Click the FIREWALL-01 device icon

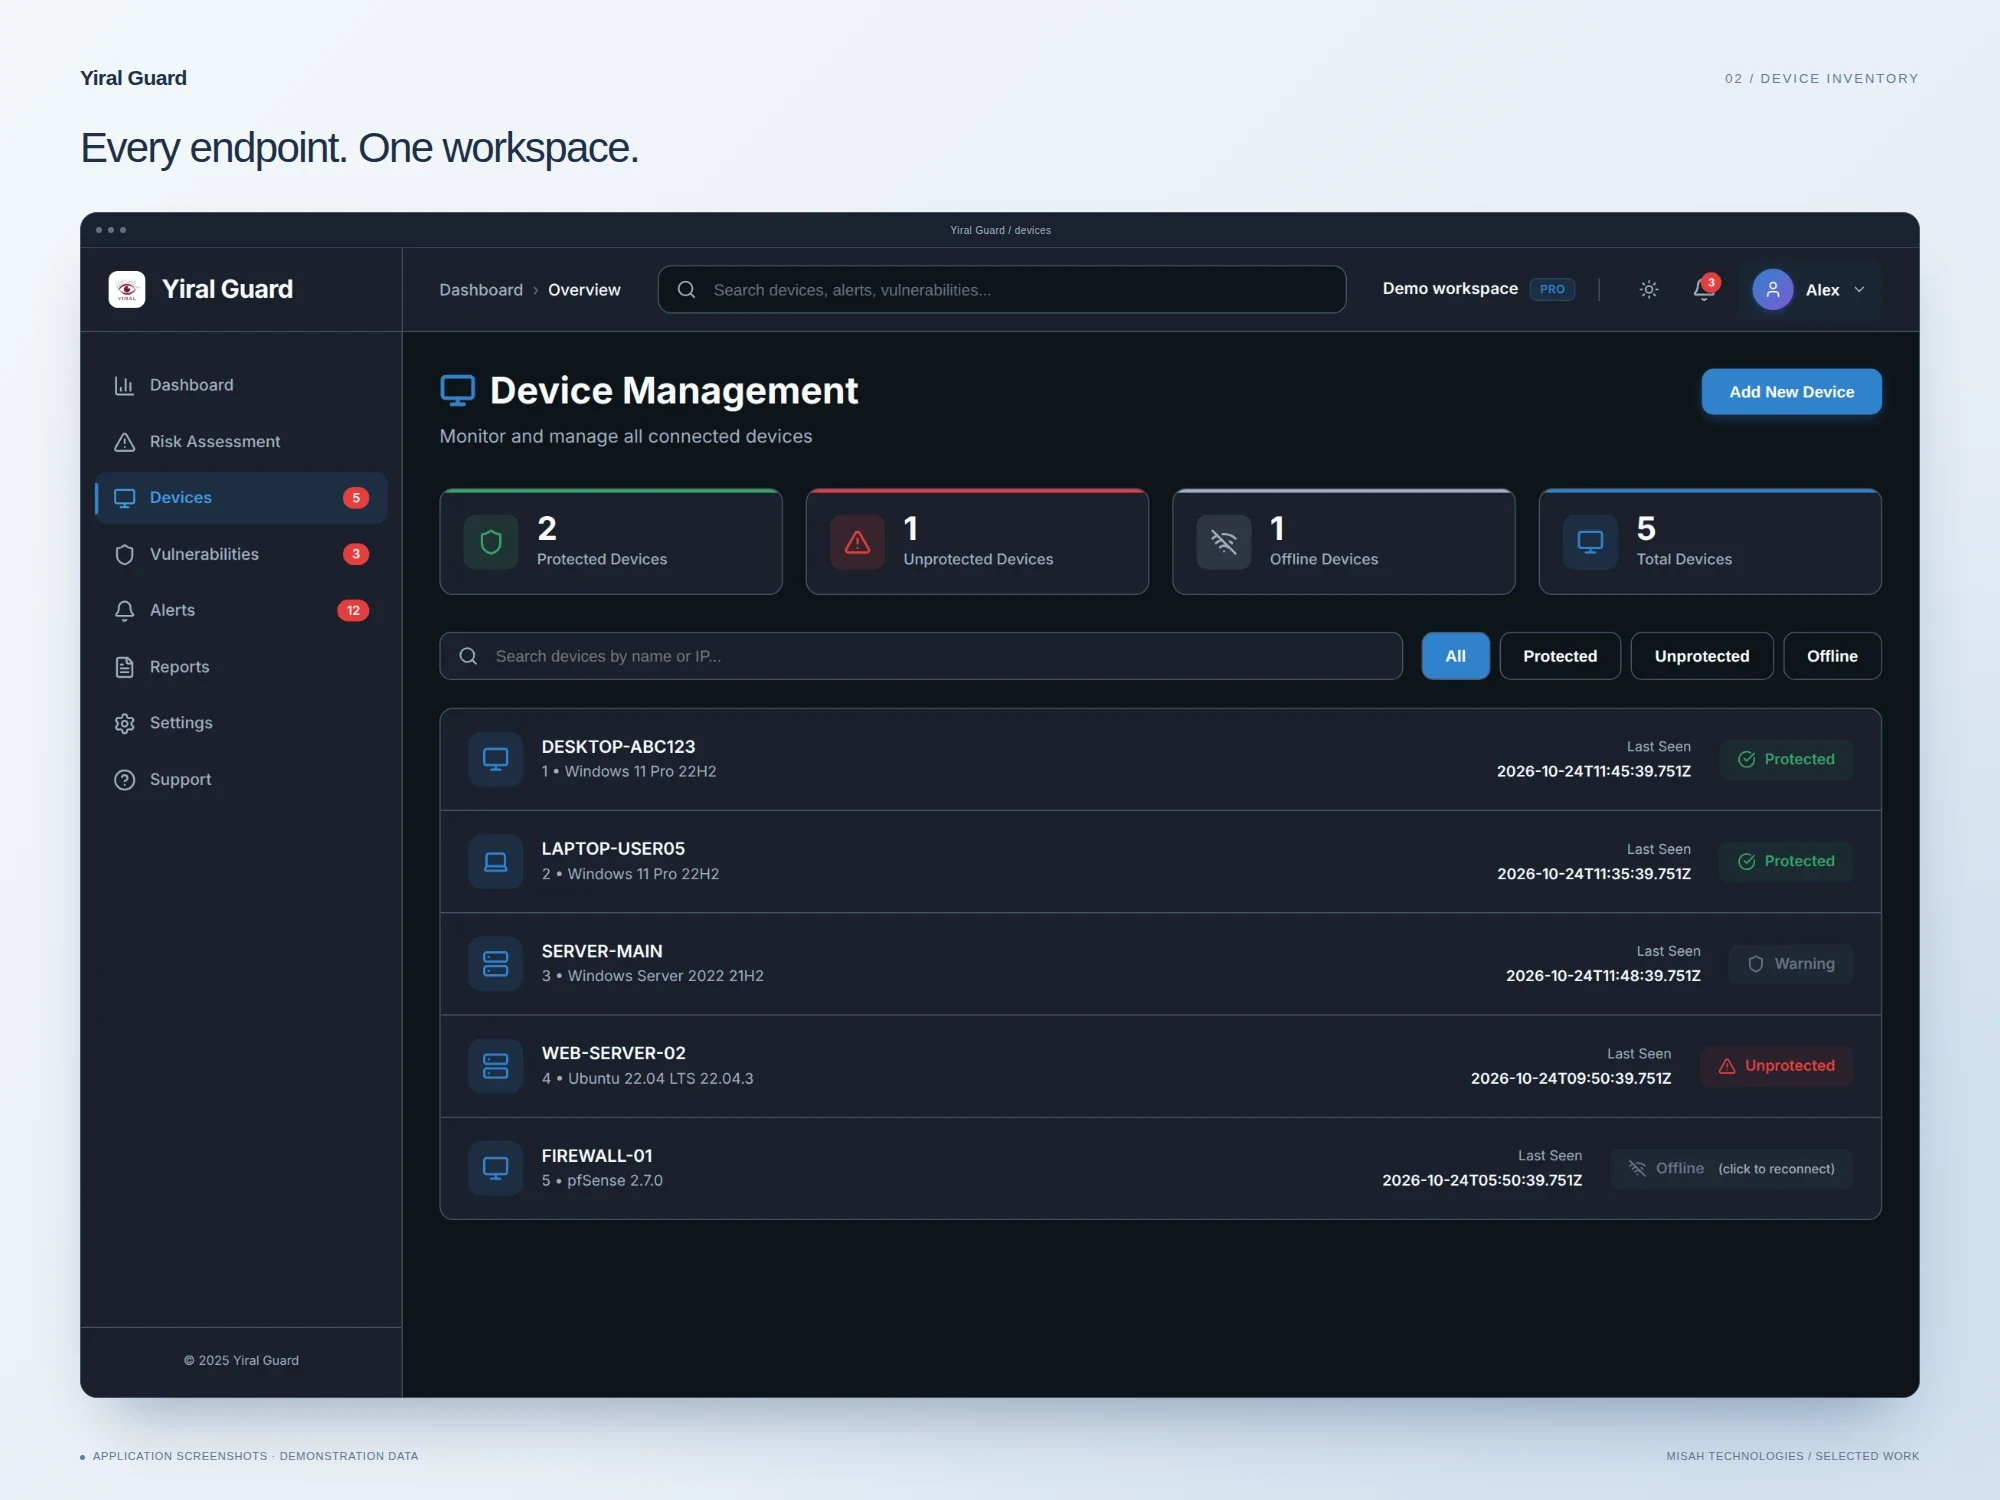coord(495,1168)
